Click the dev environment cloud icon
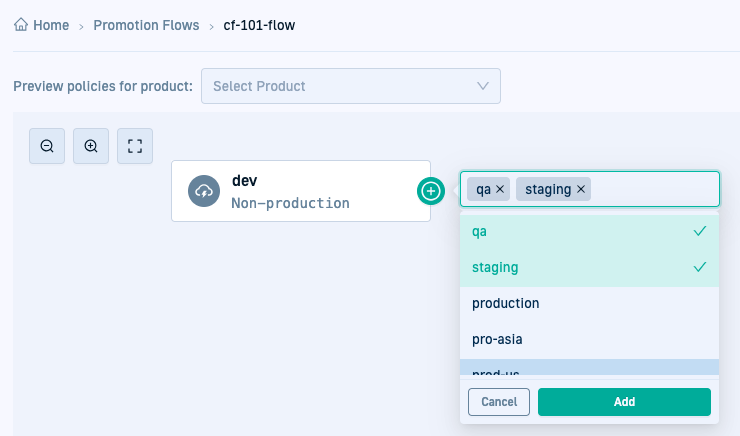The height and width of the screenshot is (436, 740). pyautogui.click(x=204, y=191)
